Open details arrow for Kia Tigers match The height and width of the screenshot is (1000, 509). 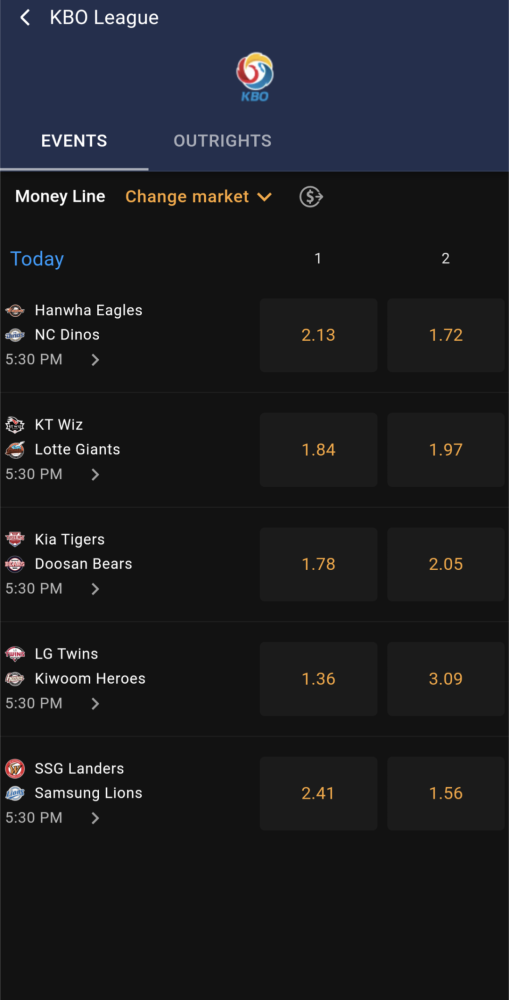[x=95, y=589]
